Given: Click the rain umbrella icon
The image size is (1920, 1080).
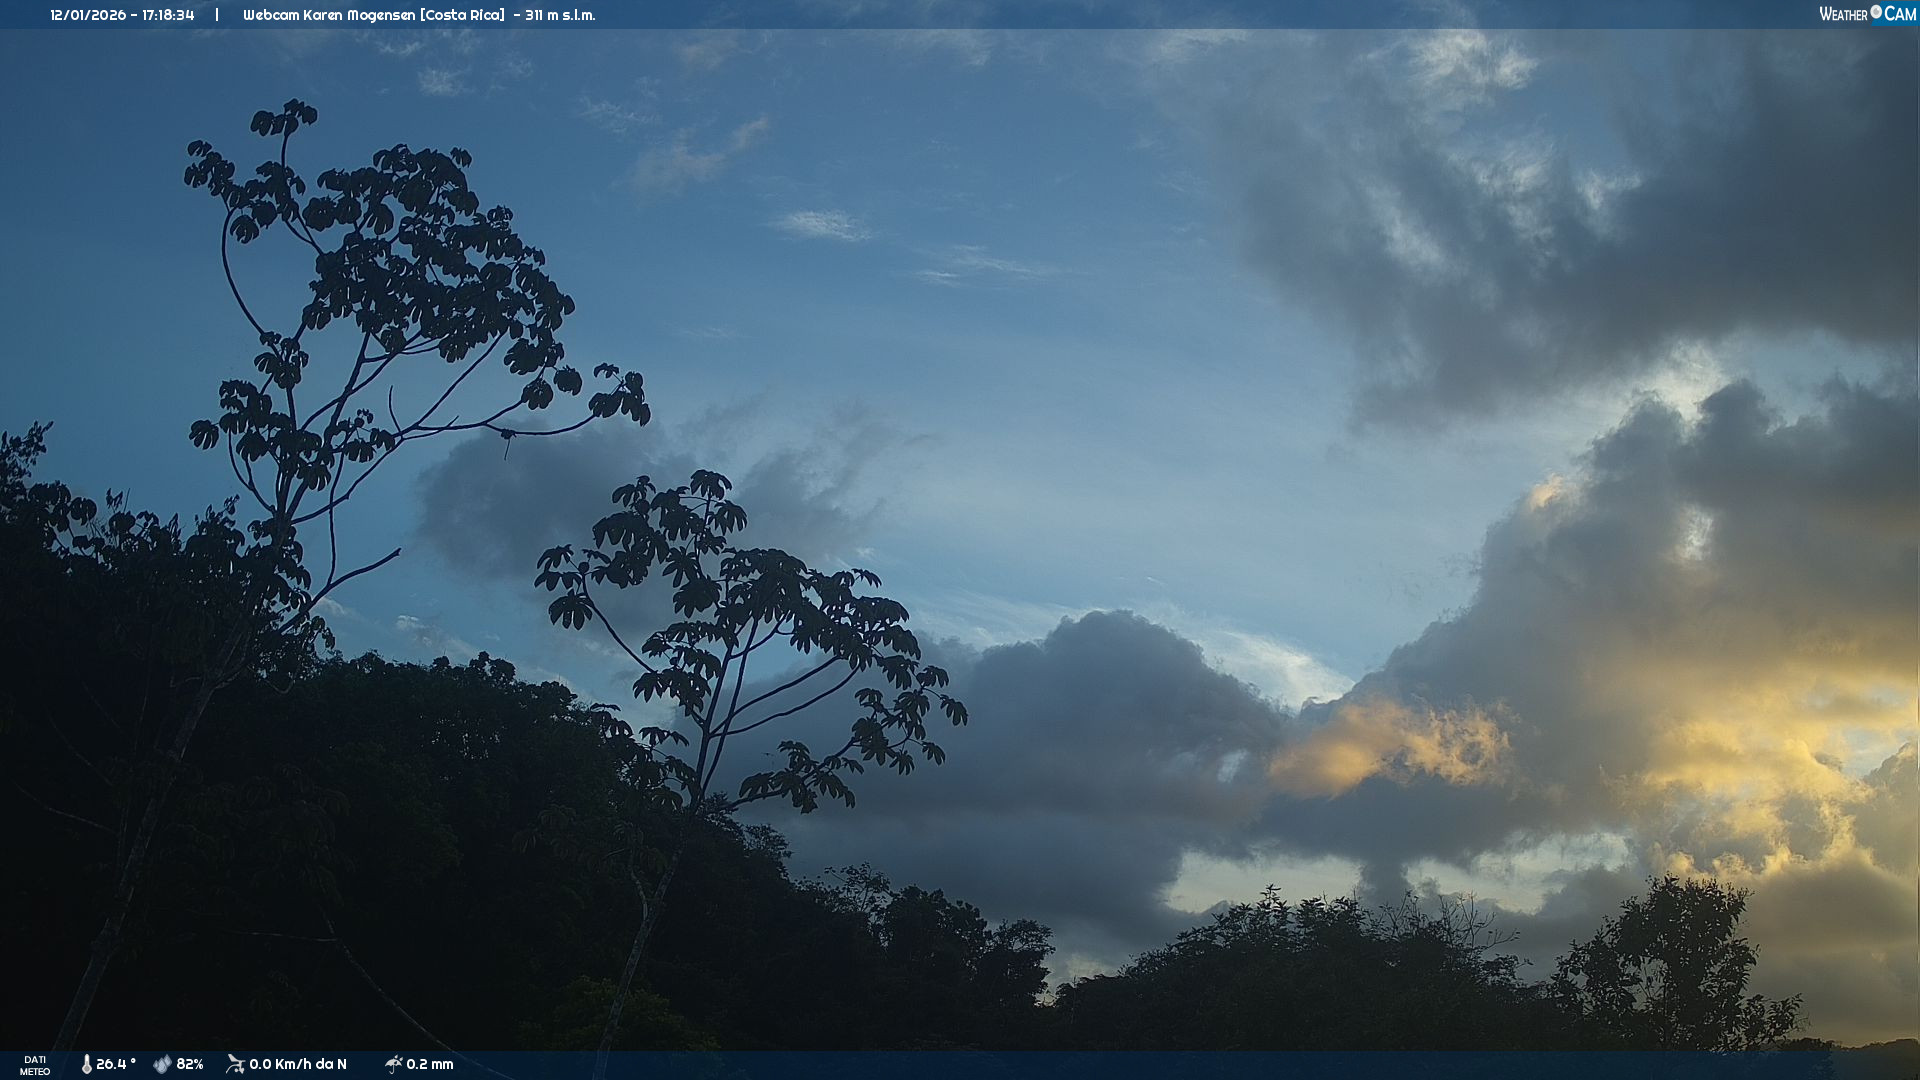Looking at the screenshot, I should 393,1064.
